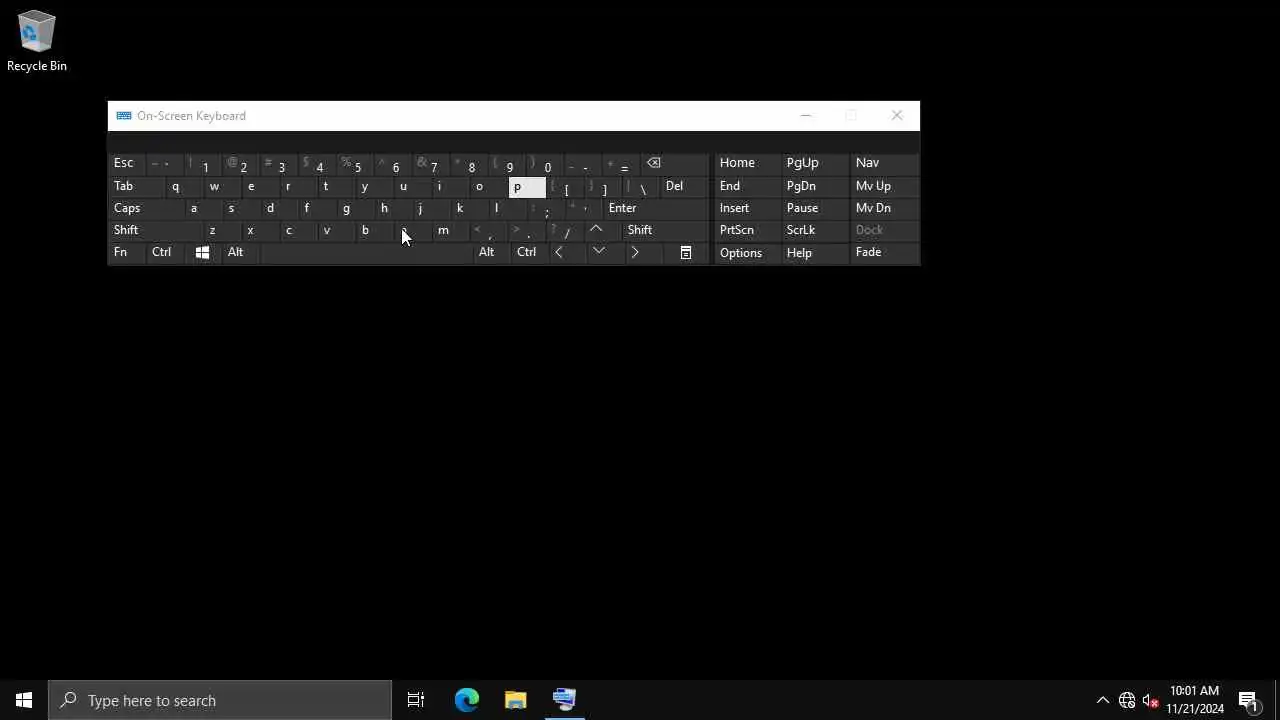Click the Home key
Image resolution: width=1280 pixels, height=720 pixels.
click(x=747, y=163)
